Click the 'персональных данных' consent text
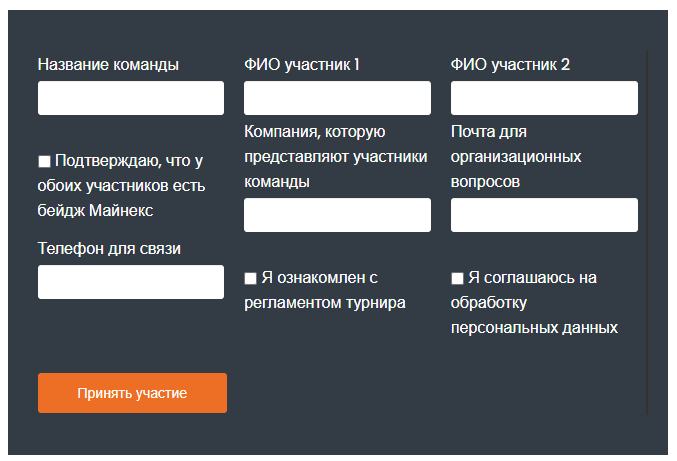The height and width of the screenshot is (461, 677). click(534, 327)
